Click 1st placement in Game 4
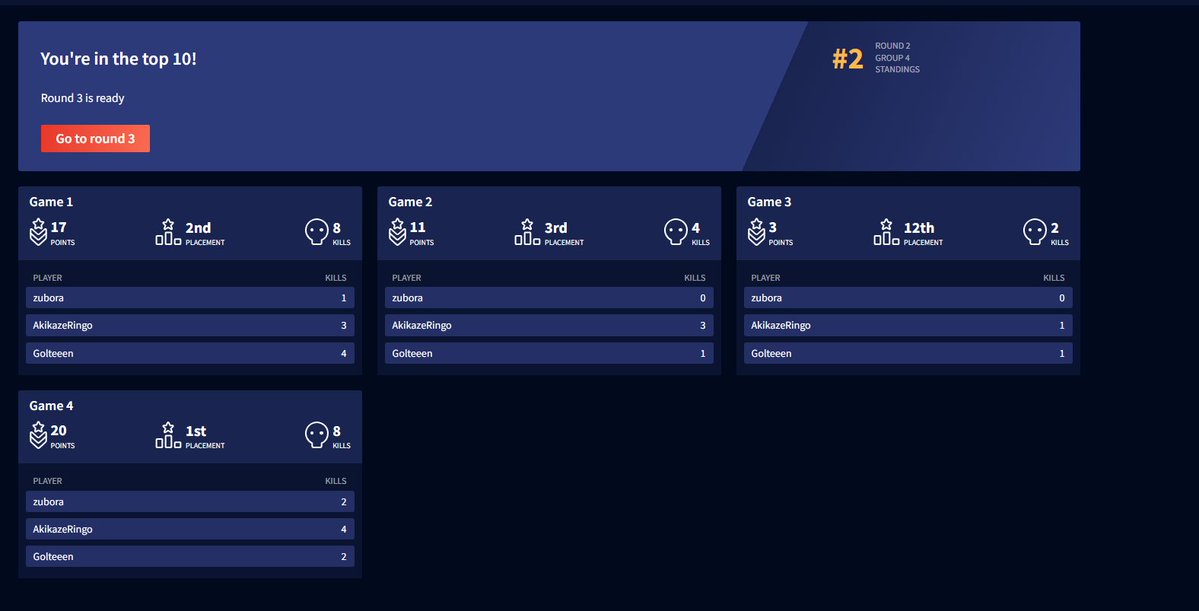Viewport: 1199px width, 611px height. (196, 431)
